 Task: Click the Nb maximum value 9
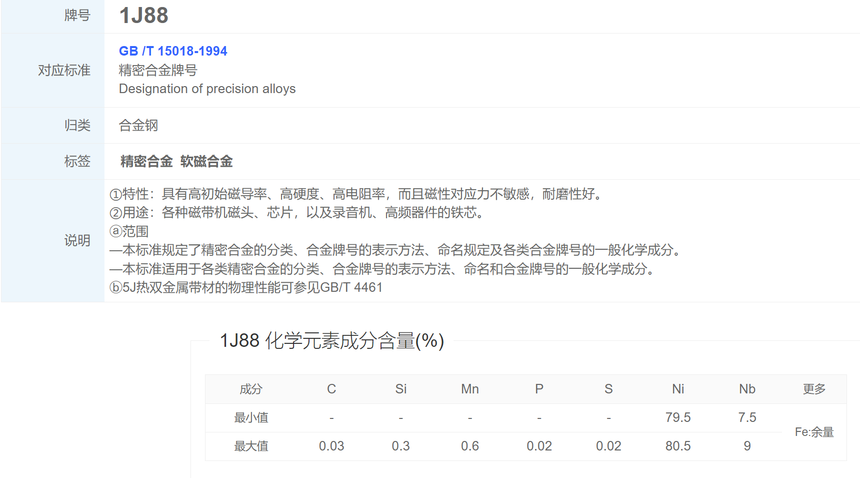(747, 446)
